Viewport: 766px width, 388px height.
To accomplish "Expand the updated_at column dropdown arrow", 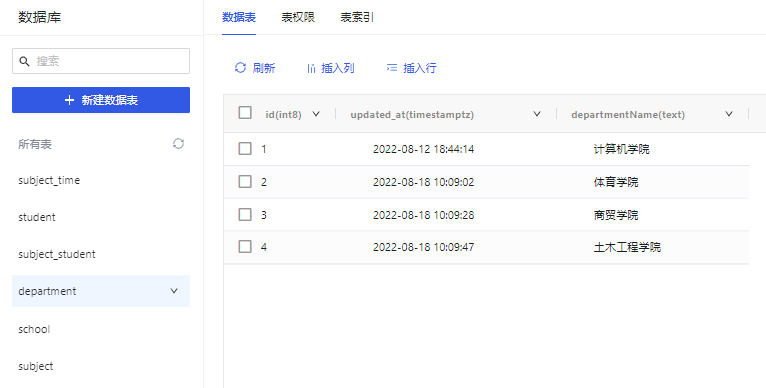I will point(537,114).
